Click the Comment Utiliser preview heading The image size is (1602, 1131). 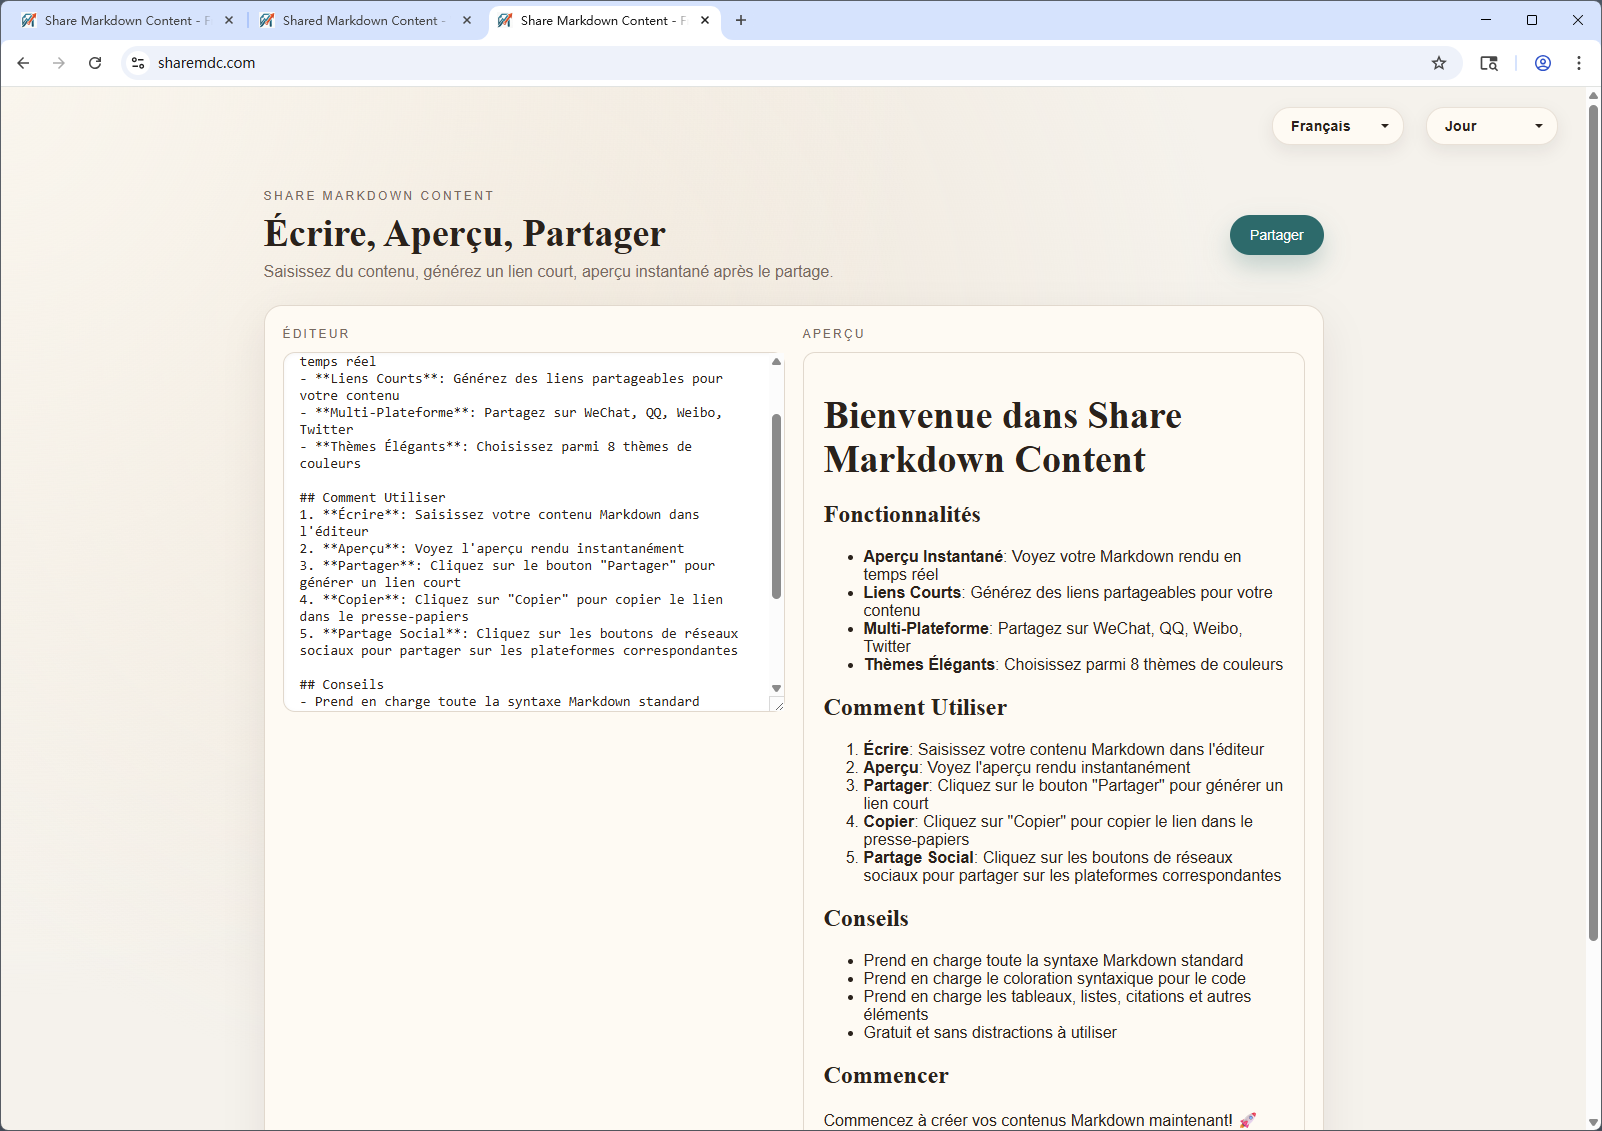tap(915, 707)
